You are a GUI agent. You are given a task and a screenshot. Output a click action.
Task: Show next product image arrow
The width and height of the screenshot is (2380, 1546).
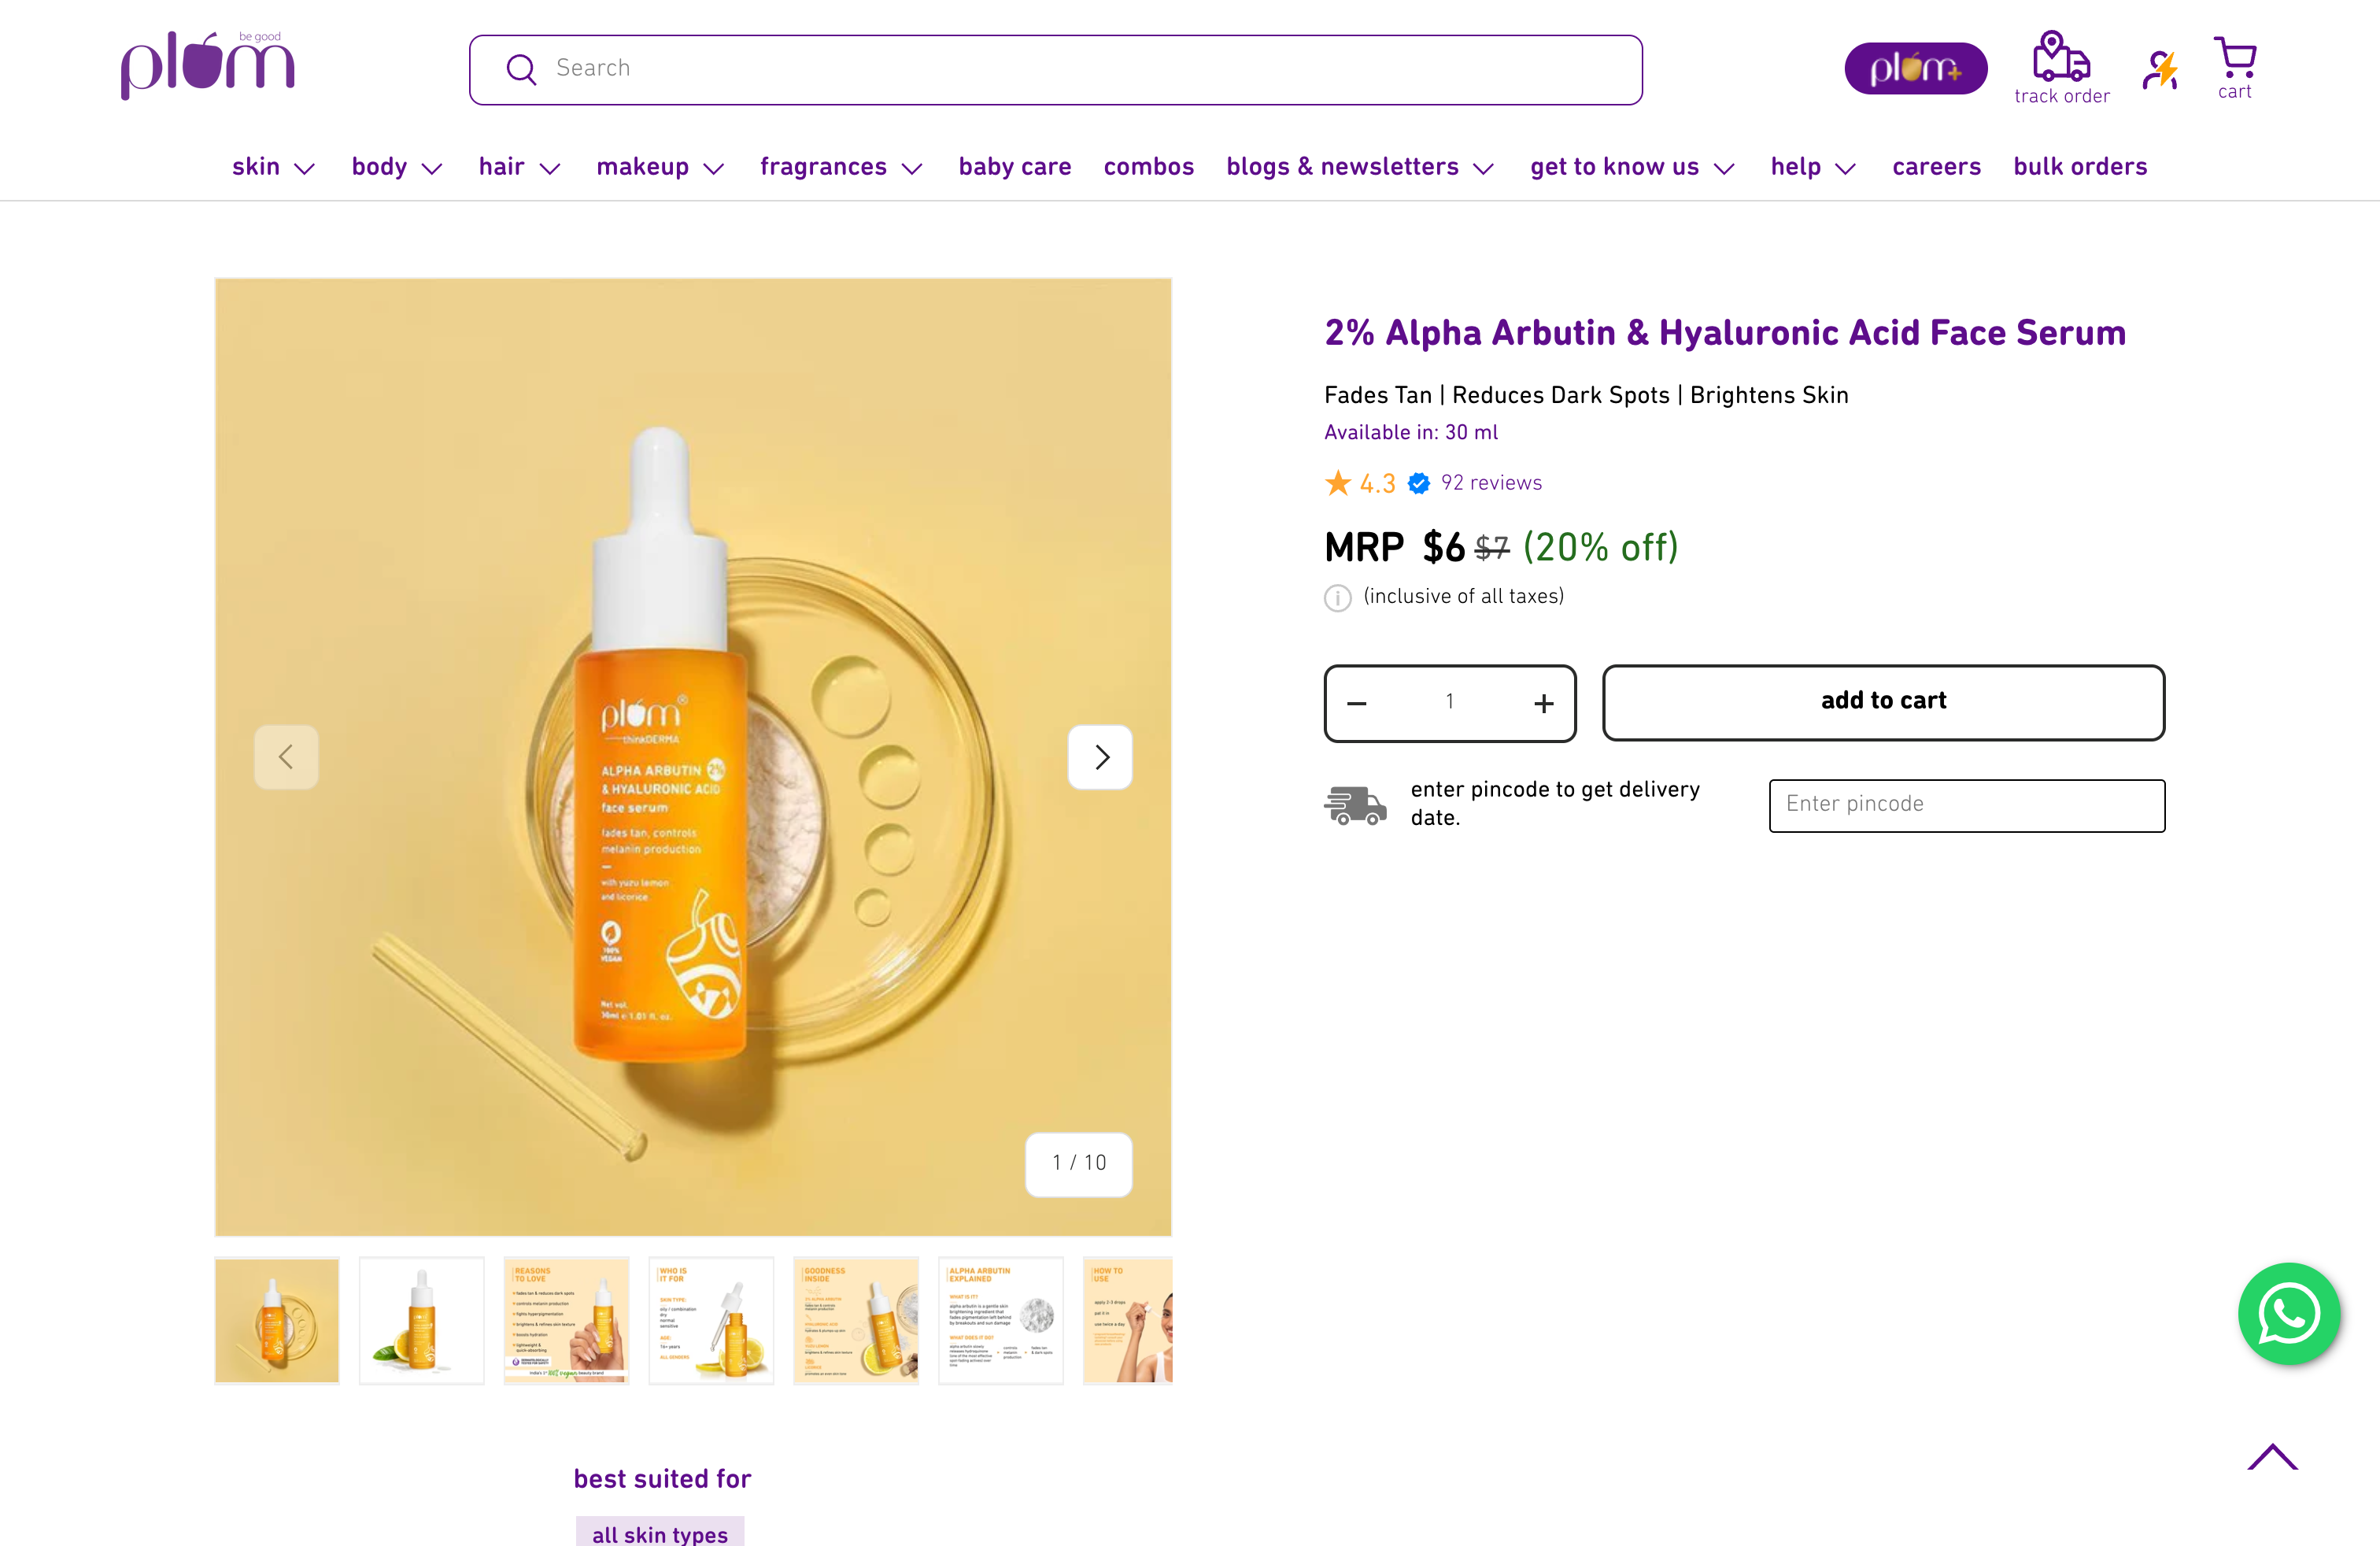1100,757
